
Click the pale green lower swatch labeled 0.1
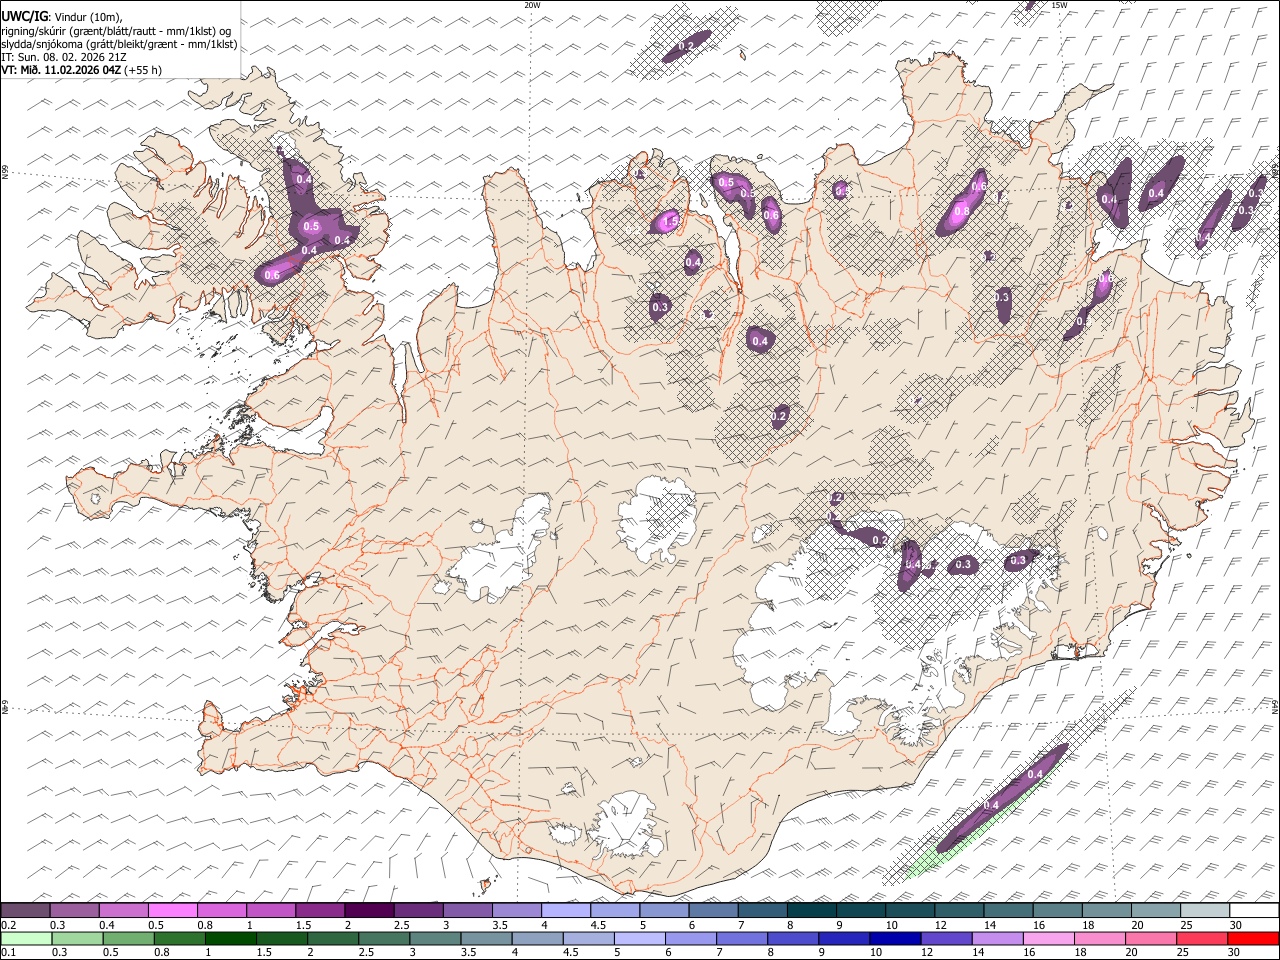coord(25,938)
